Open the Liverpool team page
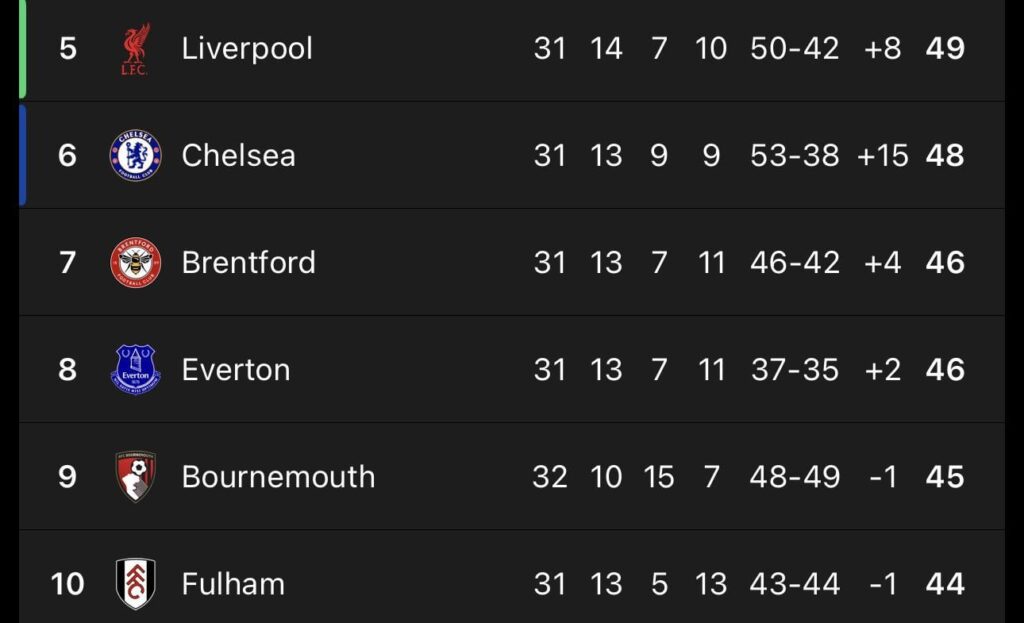This screenshot has width=1024, height=623. pos(247,49)
